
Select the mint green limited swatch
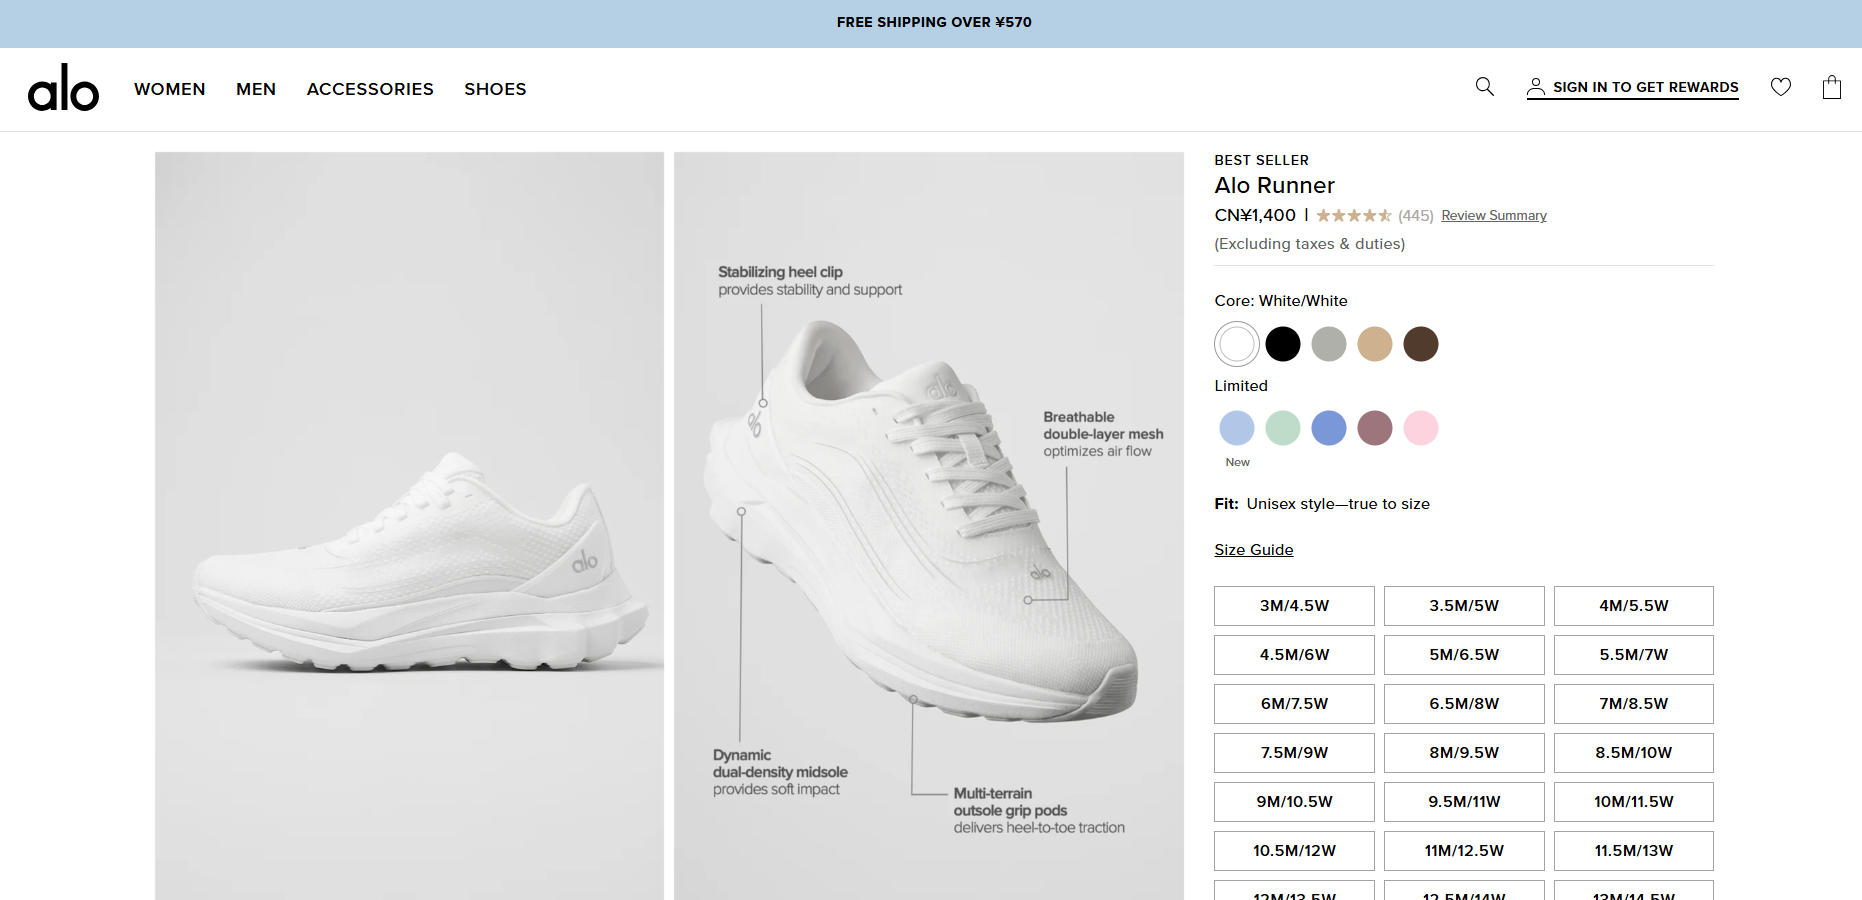click(1283, 428)
